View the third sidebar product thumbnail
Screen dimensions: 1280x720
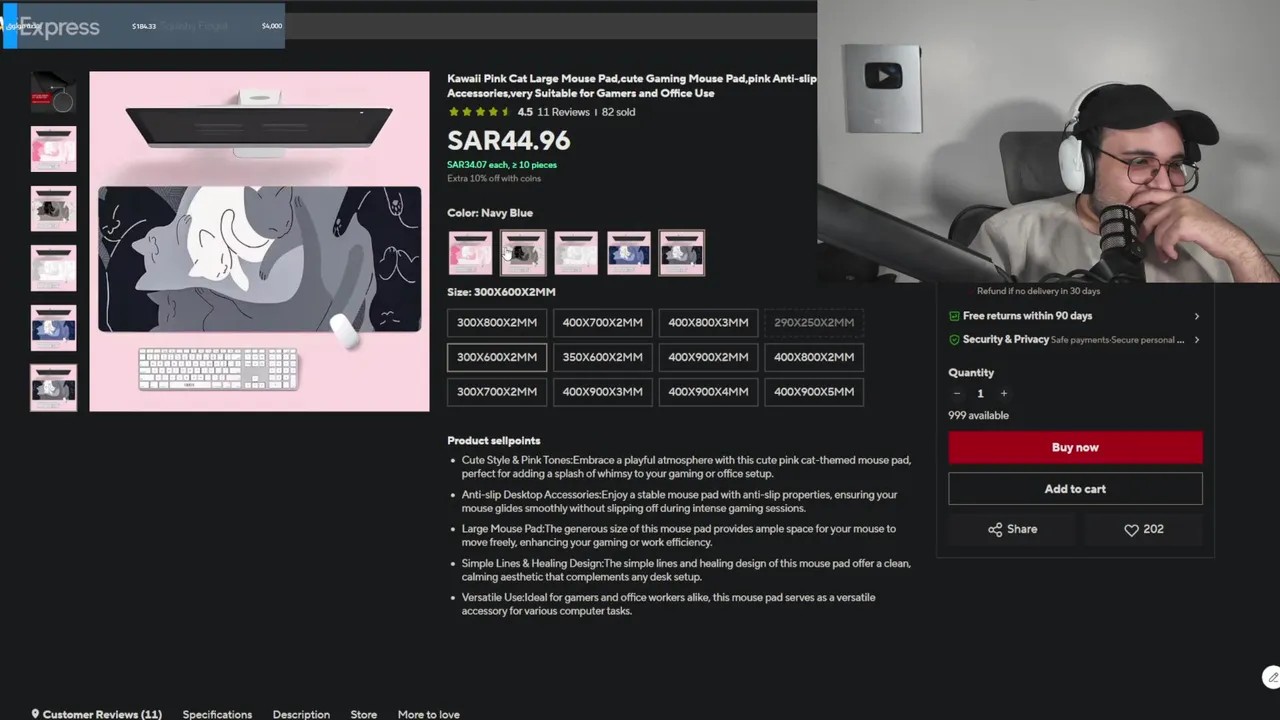(53, 209)
